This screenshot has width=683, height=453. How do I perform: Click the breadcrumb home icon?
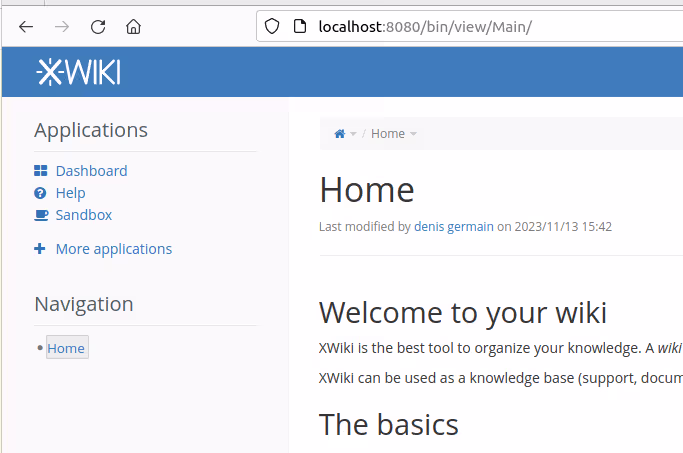340,134
